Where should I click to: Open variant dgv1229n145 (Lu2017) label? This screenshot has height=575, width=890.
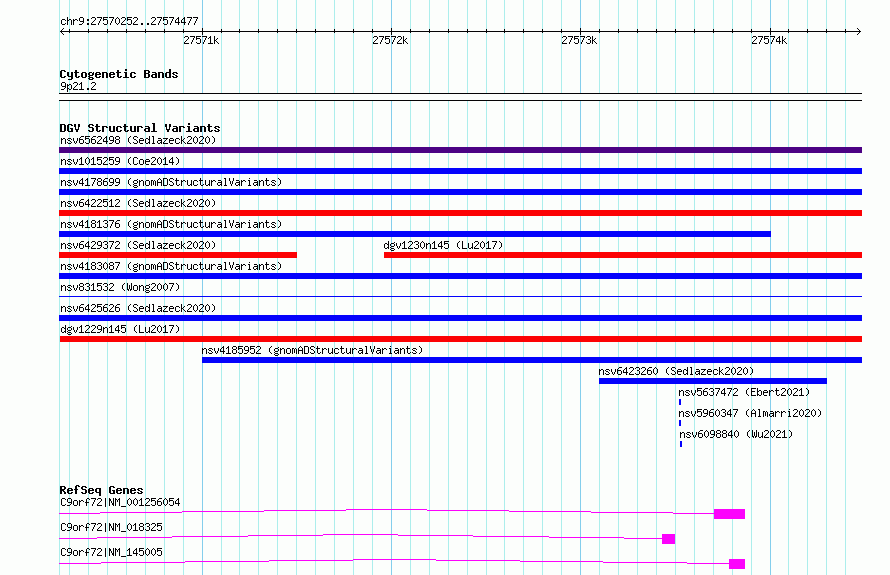point(120,329)
